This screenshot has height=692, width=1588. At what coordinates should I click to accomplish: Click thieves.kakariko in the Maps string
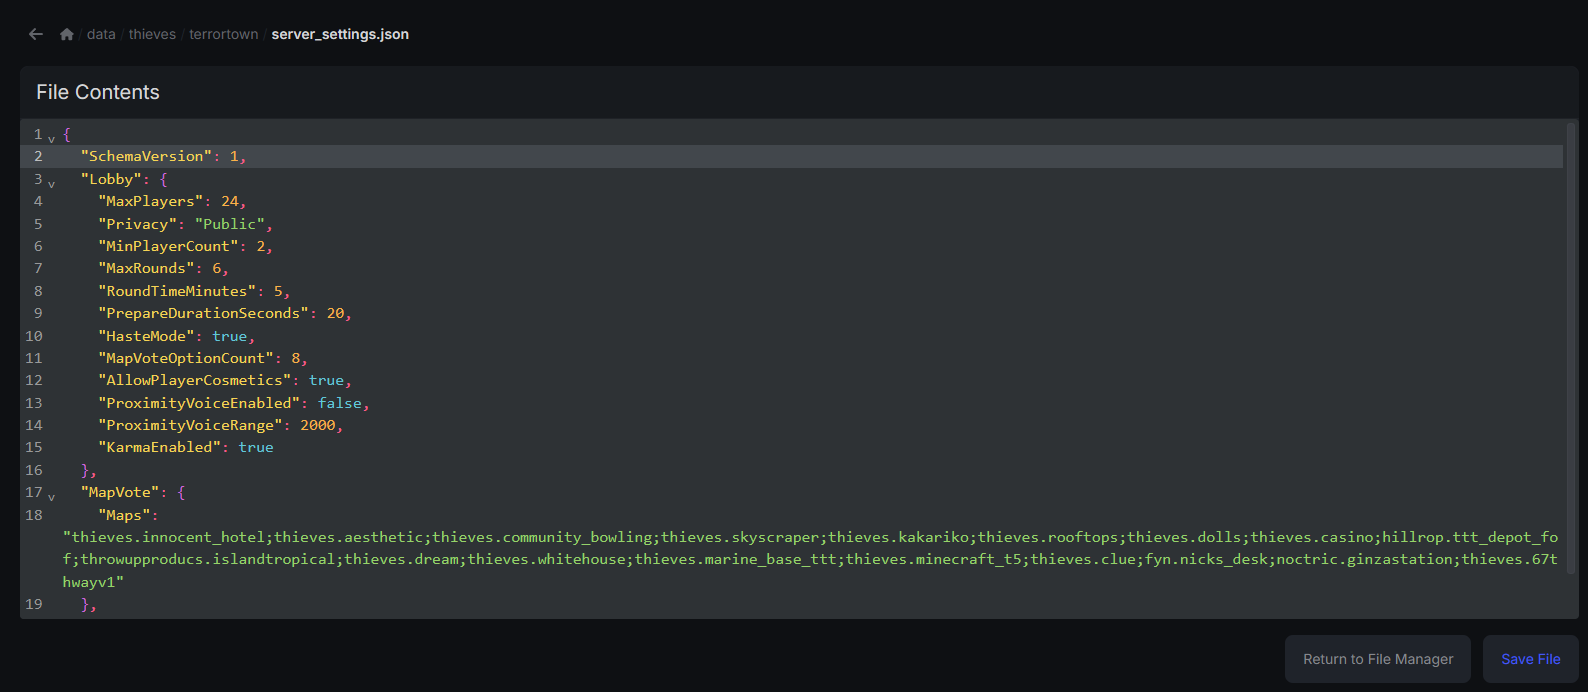pyautogui.click(x=899, y=537)
